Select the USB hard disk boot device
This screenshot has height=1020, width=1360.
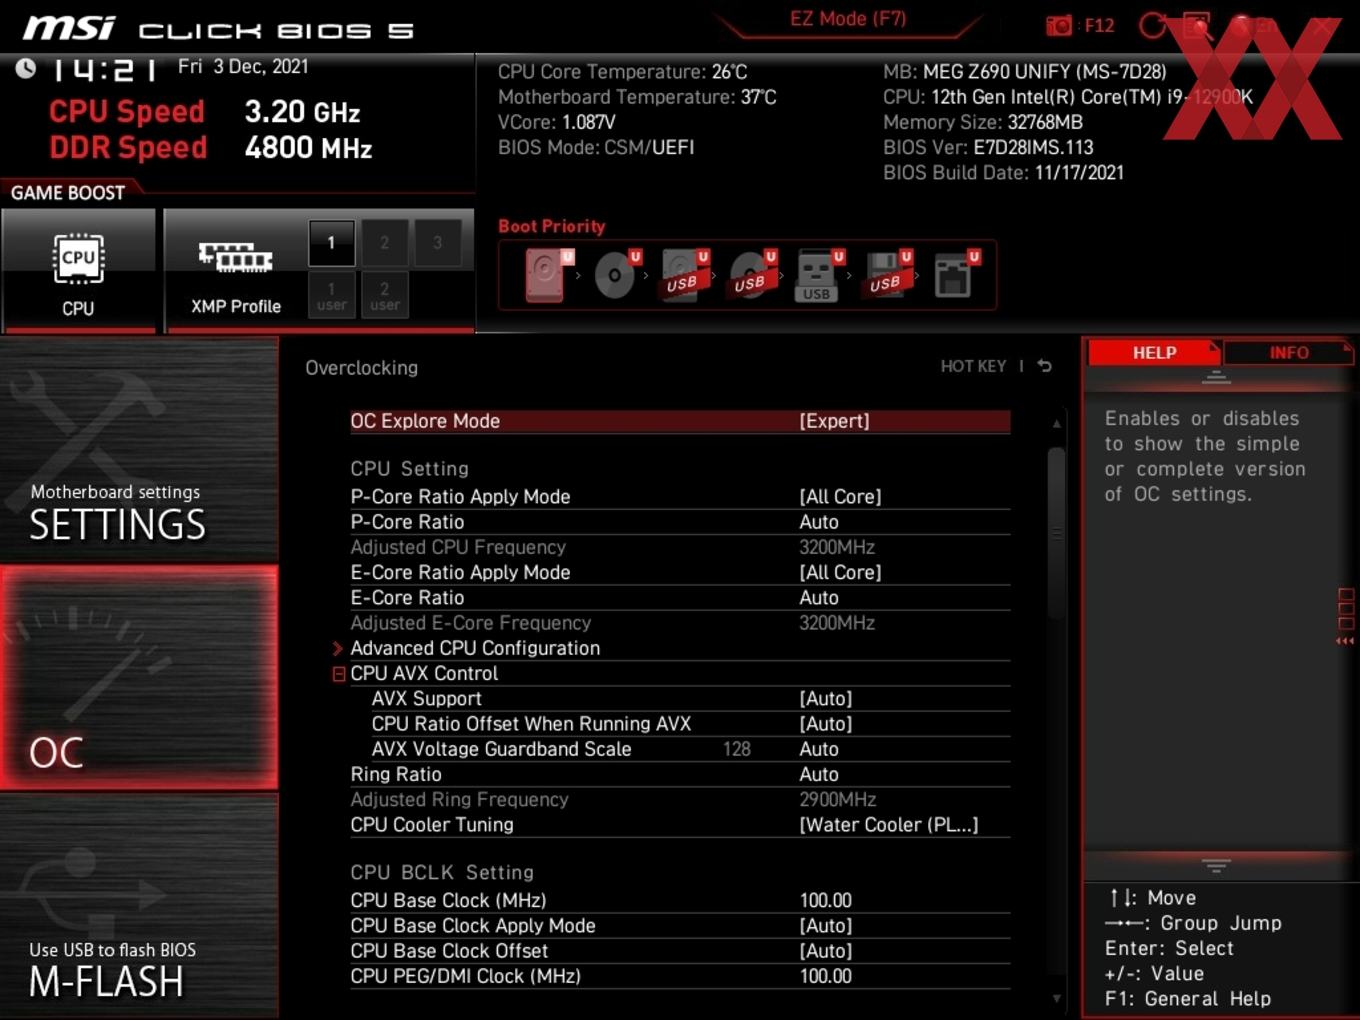click(x=684, y=275)
